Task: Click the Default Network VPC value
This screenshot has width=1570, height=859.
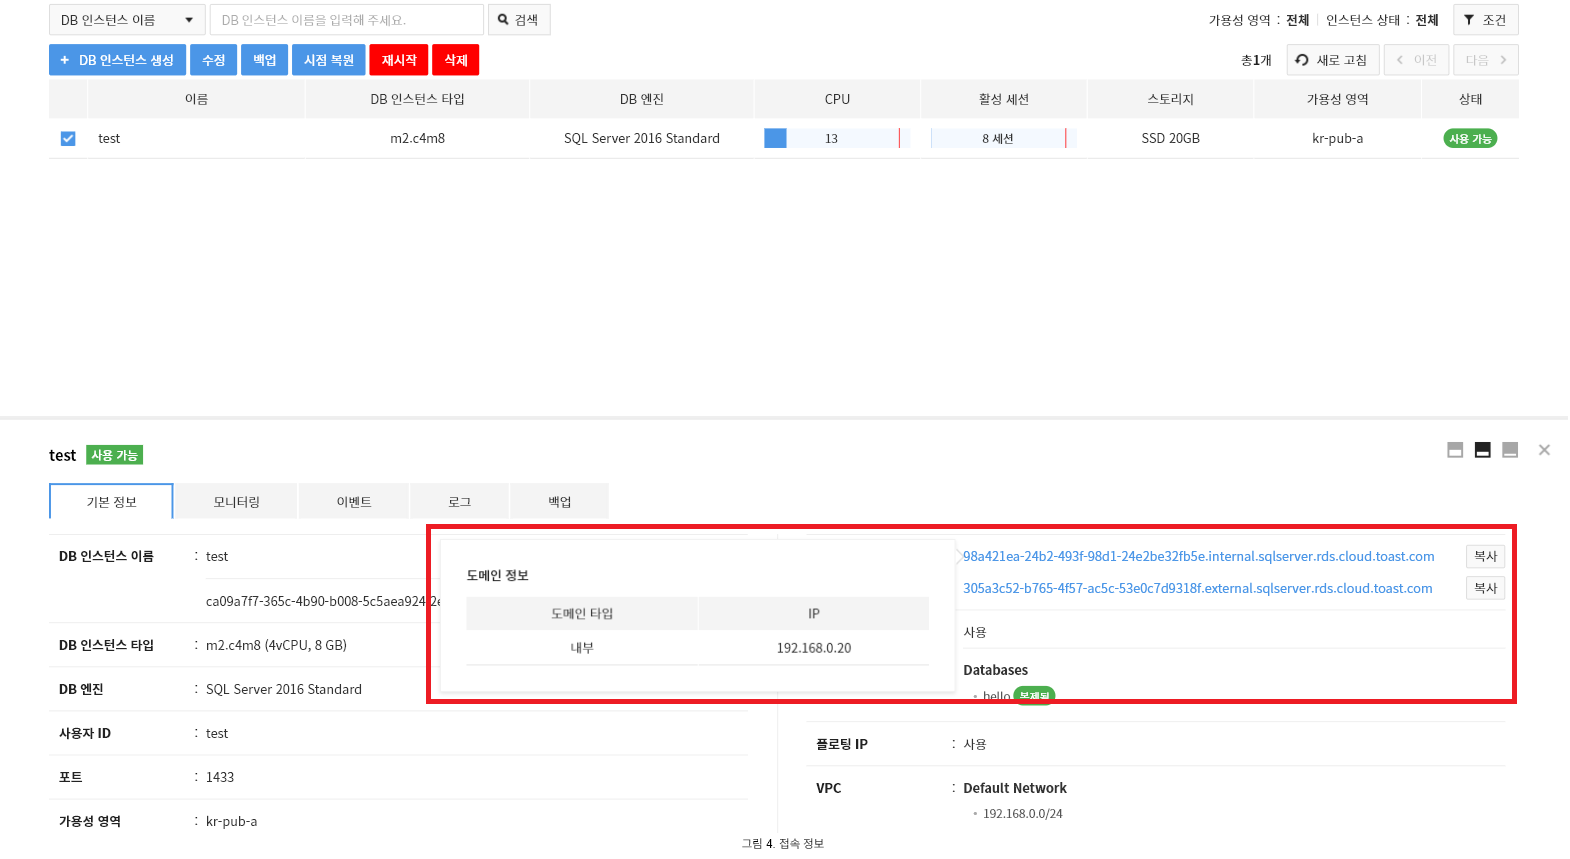Action: [x=1015, y=788]
